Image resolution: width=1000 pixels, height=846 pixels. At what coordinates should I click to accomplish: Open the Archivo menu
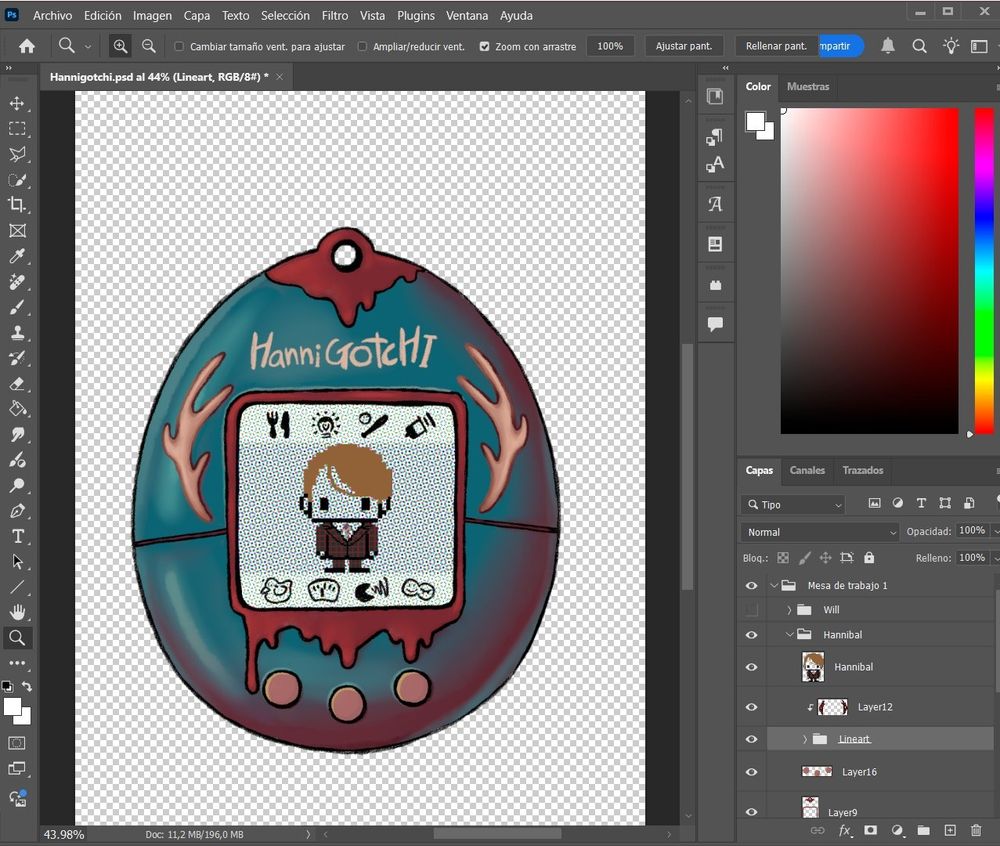[x=52, y=15]
